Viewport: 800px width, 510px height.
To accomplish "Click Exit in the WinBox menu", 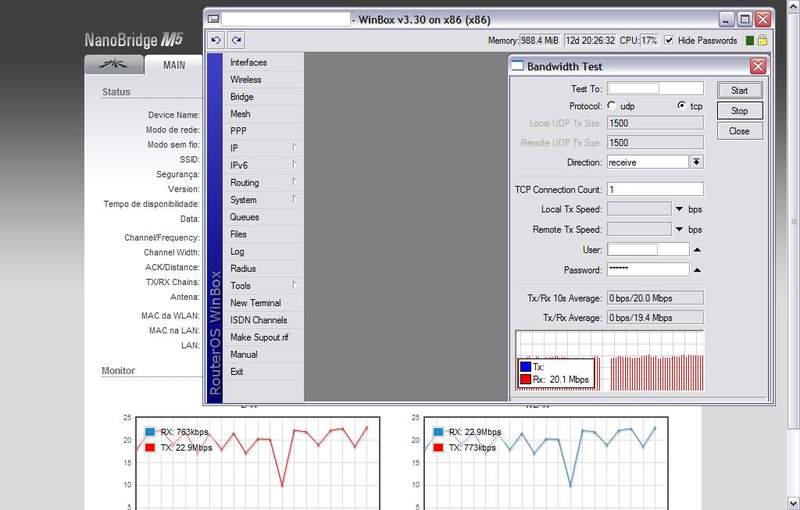I will click(x=263, y=372).
